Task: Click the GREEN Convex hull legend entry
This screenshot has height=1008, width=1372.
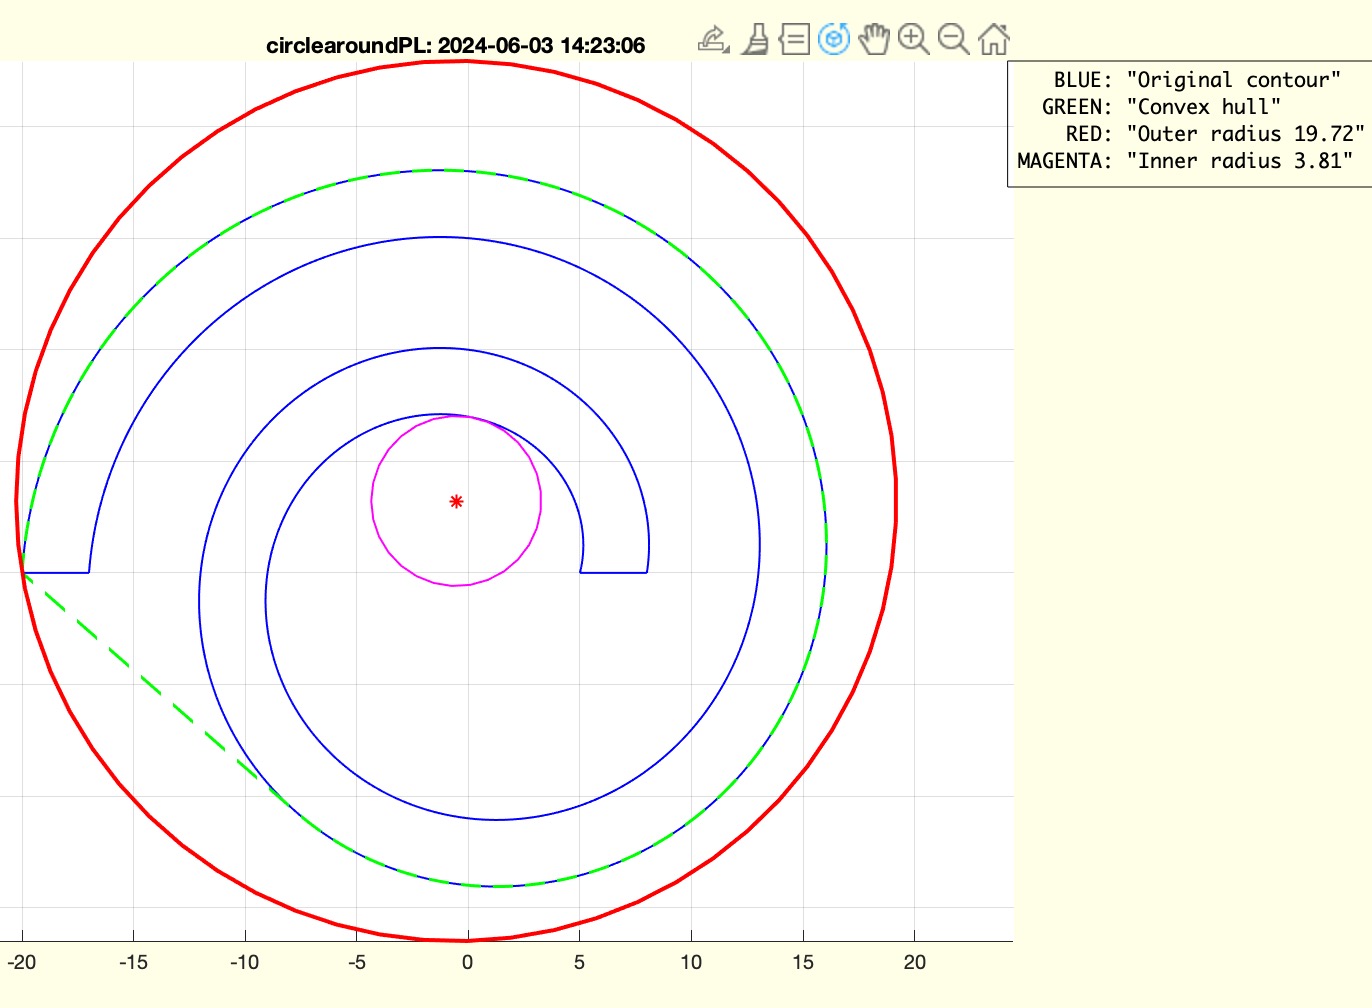Action: tap(1160, 107)
